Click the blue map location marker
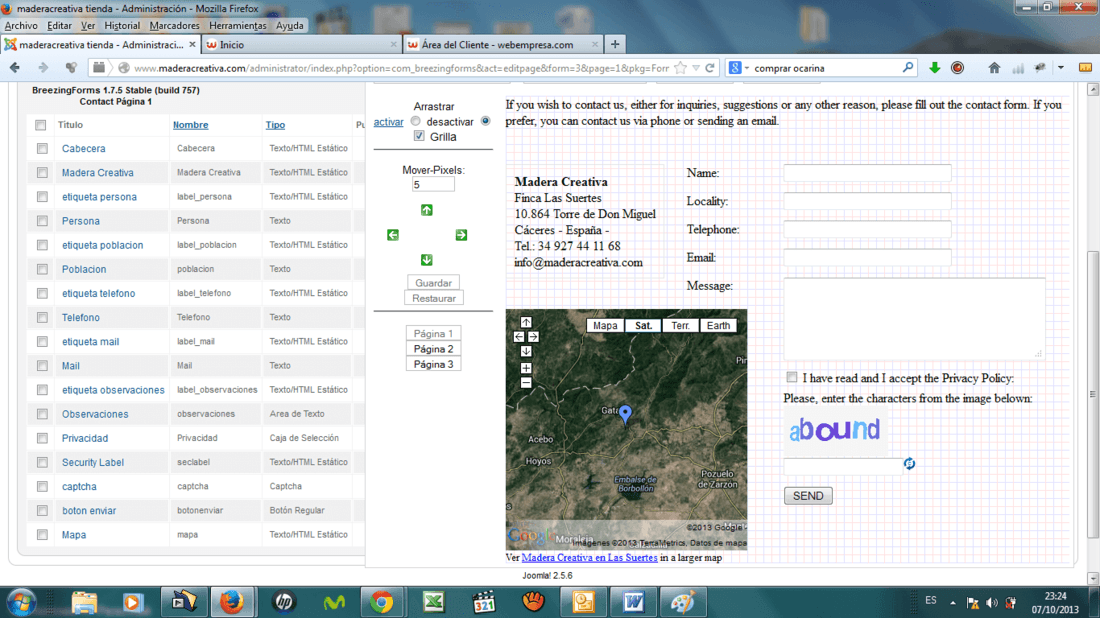Image resolution: width=1100 pixels, height=618 pixels. click(625, 414)
